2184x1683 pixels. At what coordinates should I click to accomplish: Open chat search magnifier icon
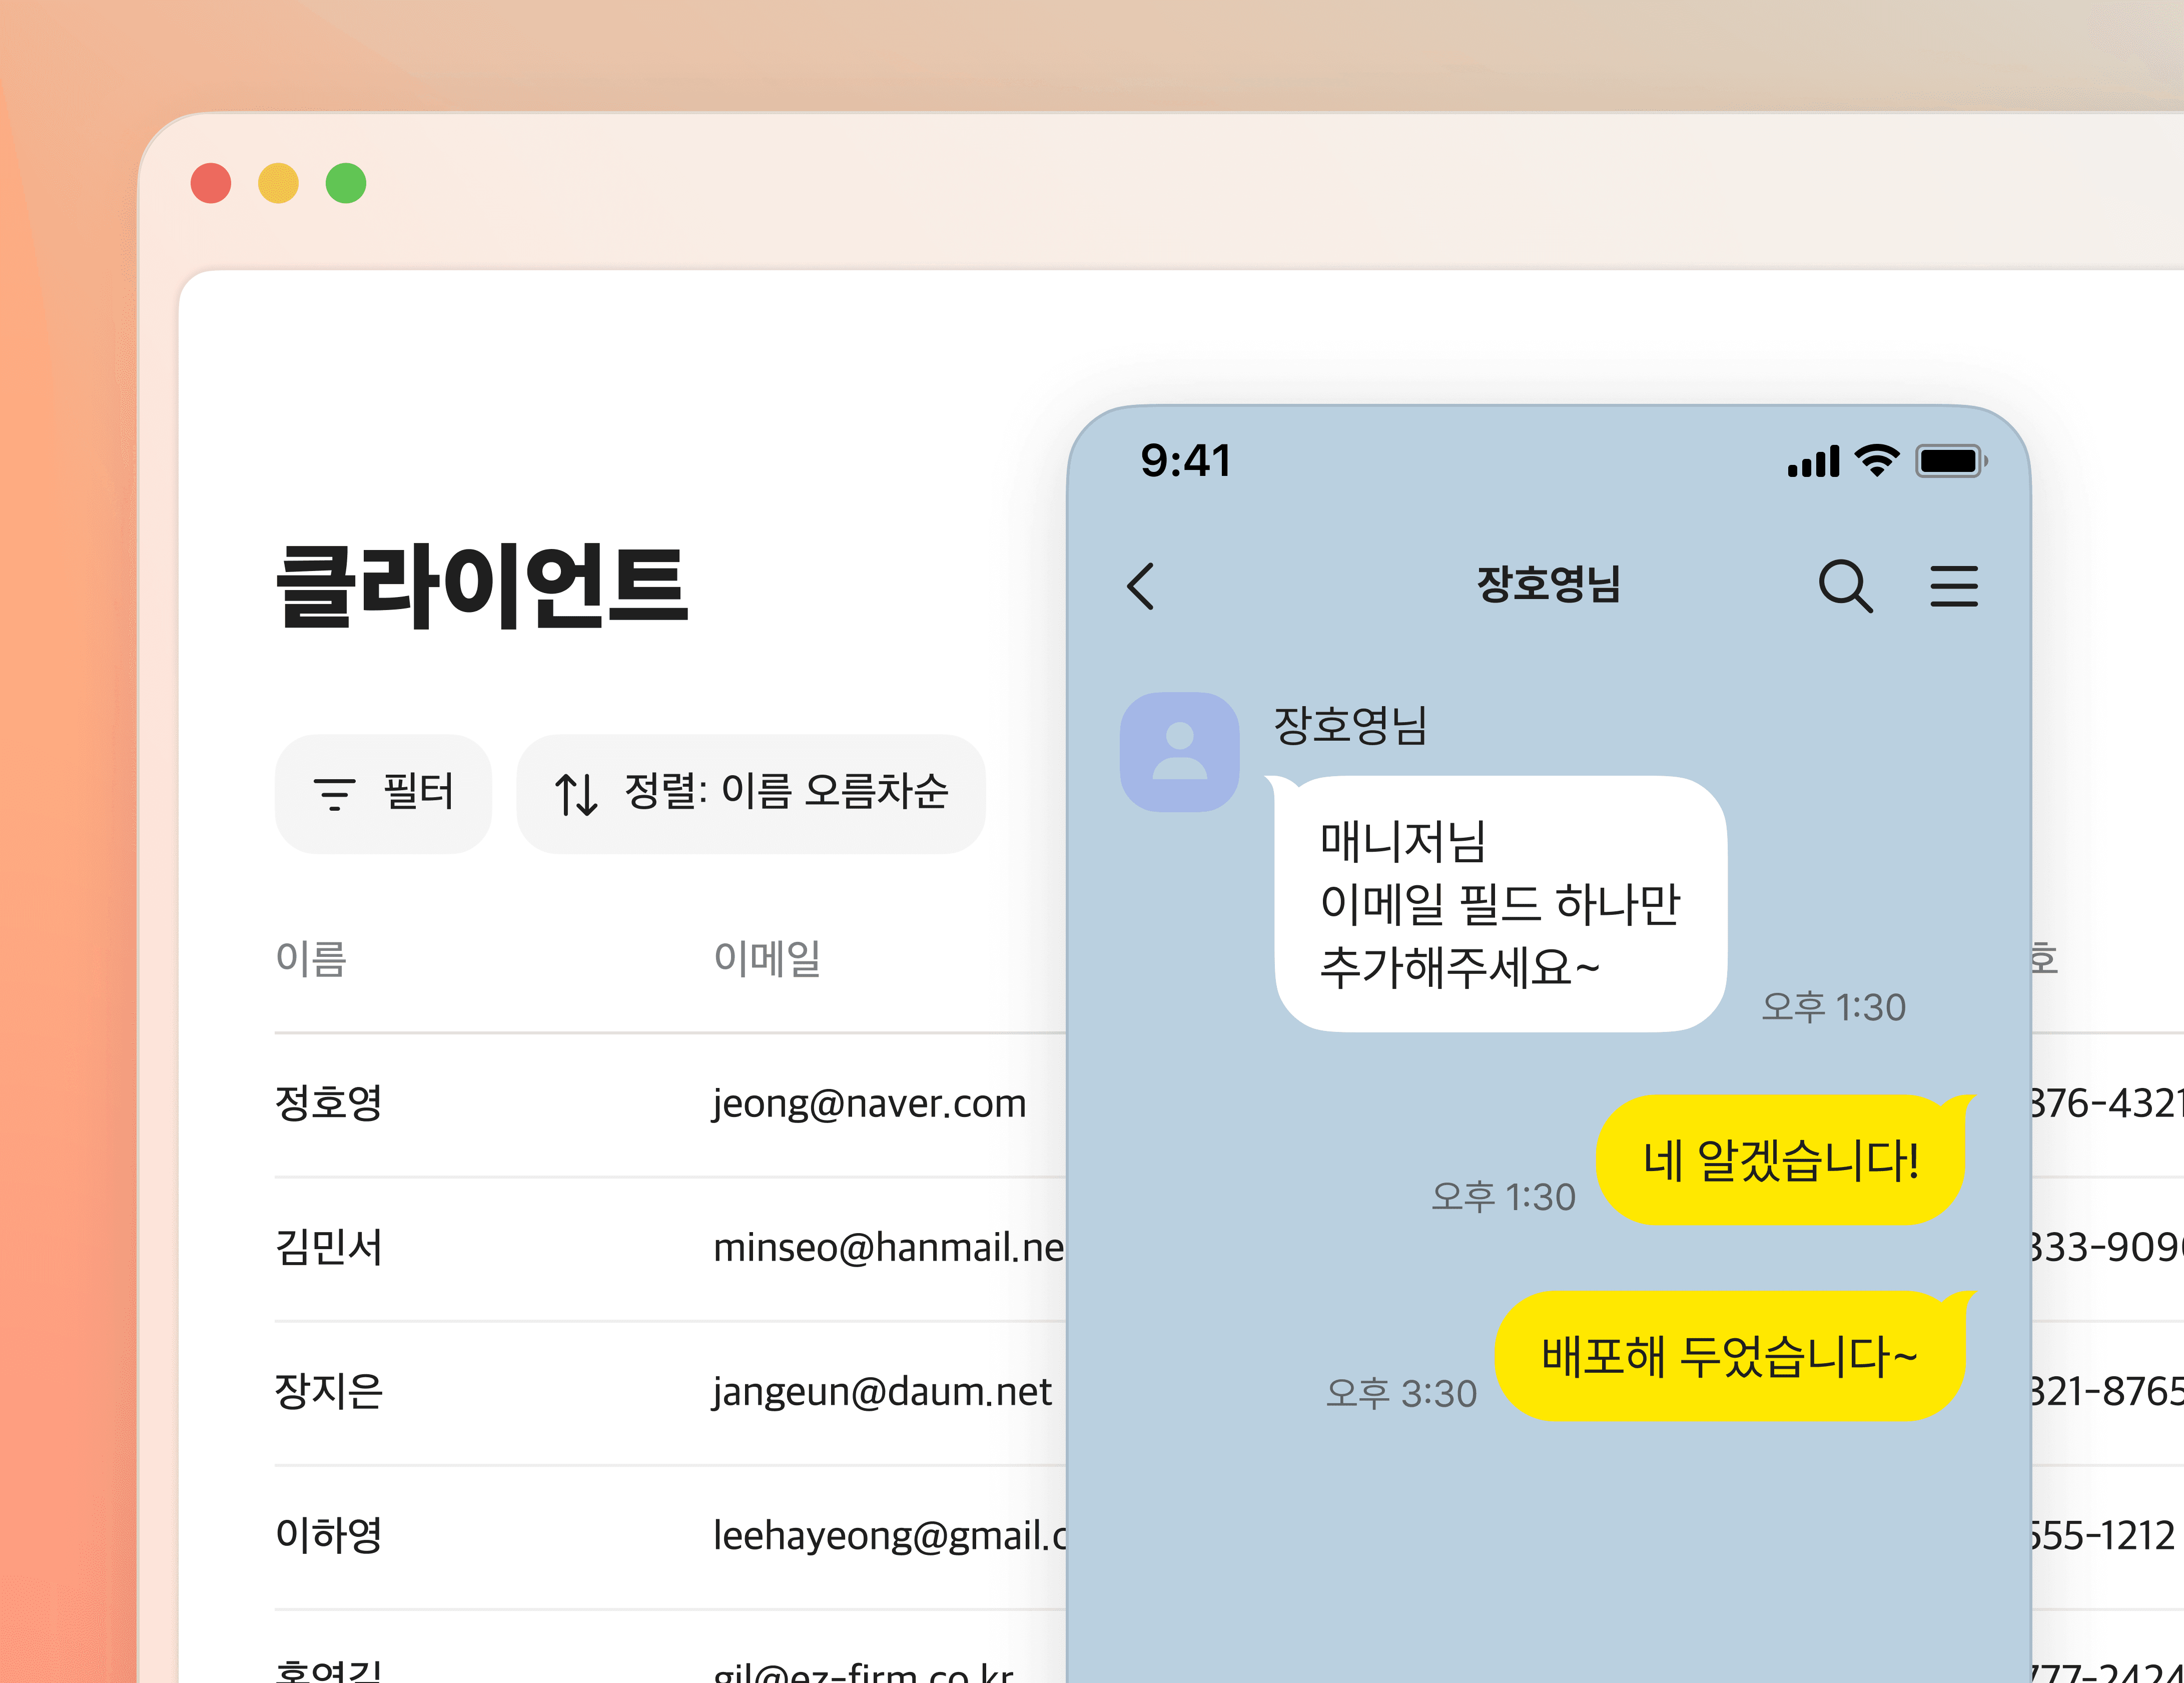(1844, 586)
